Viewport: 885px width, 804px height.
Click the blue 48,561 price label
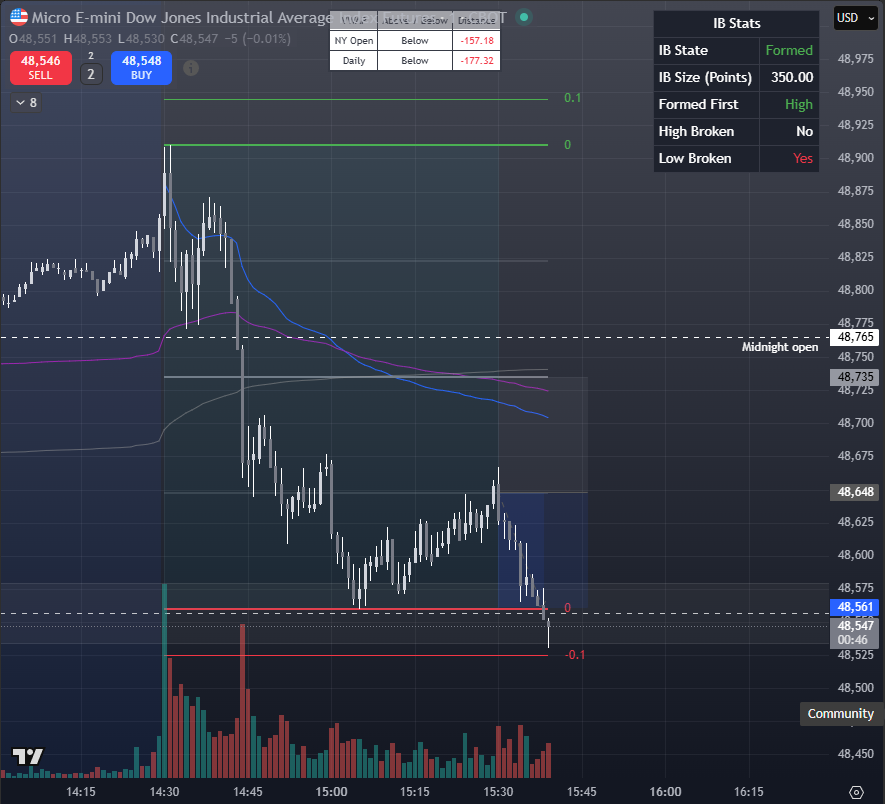pyautogui.click(x=855, y=607)
